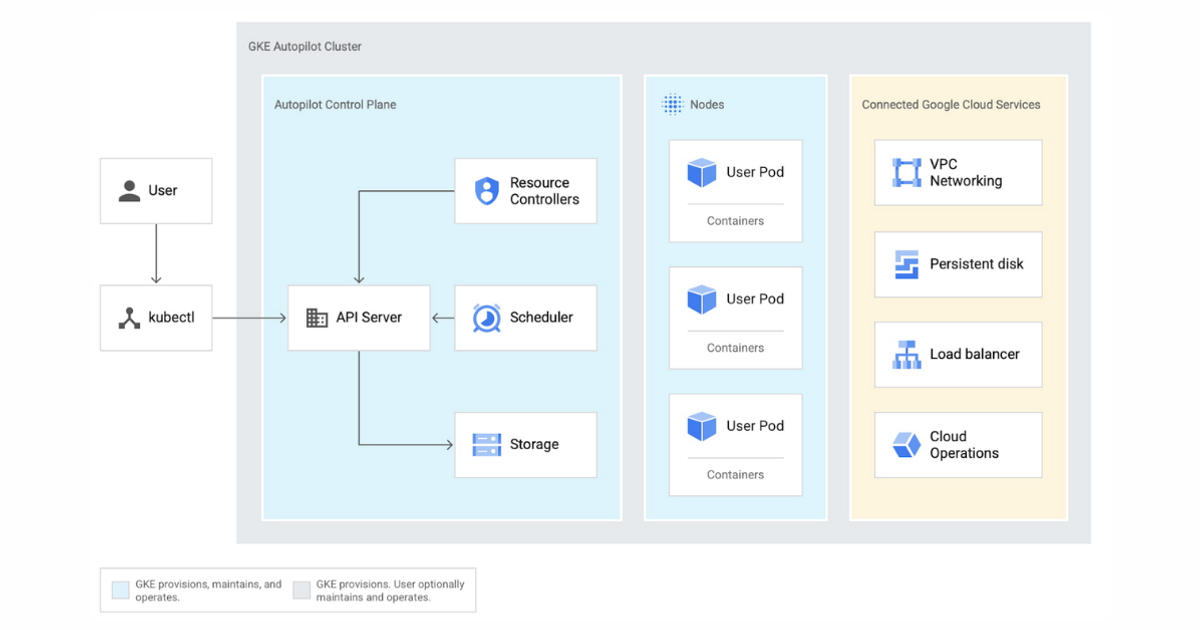This screenshot has height=630, width=1200.
Task: Select the Scheduler clock icon
Action: coord(487,317)
